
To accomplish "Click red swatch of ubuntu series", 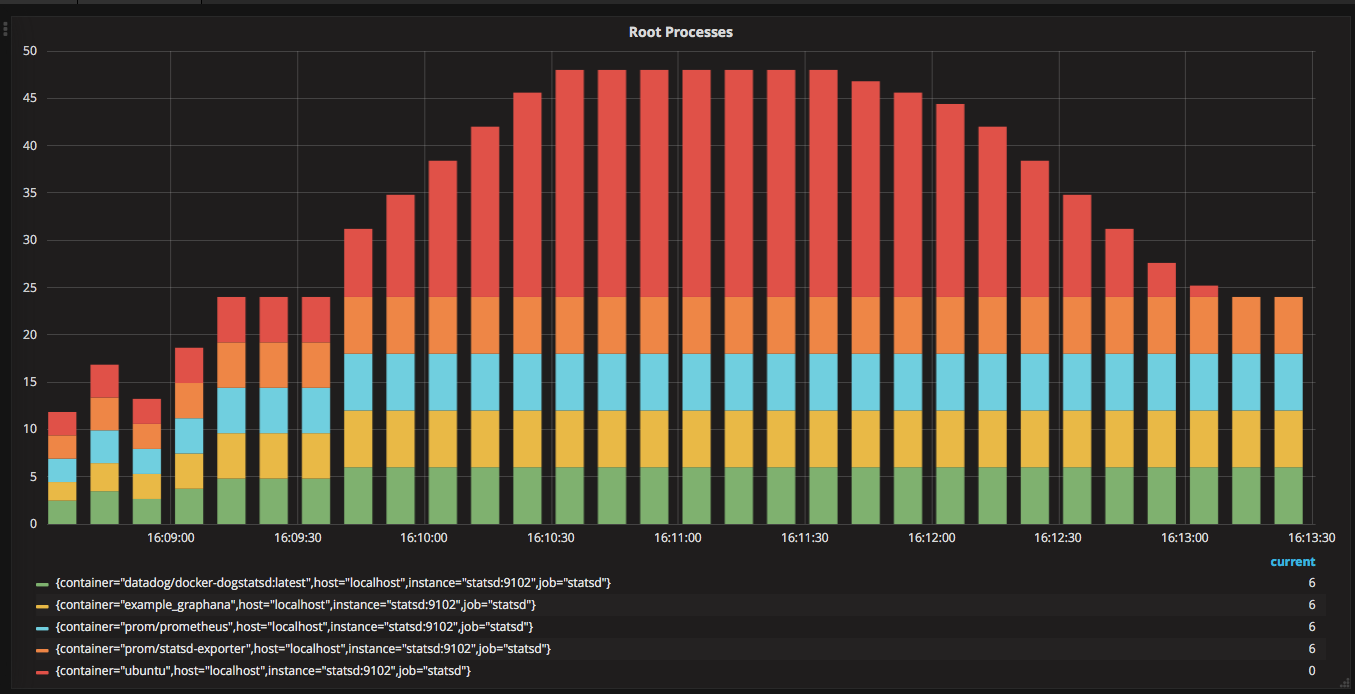I will click(x=42, y=672).
